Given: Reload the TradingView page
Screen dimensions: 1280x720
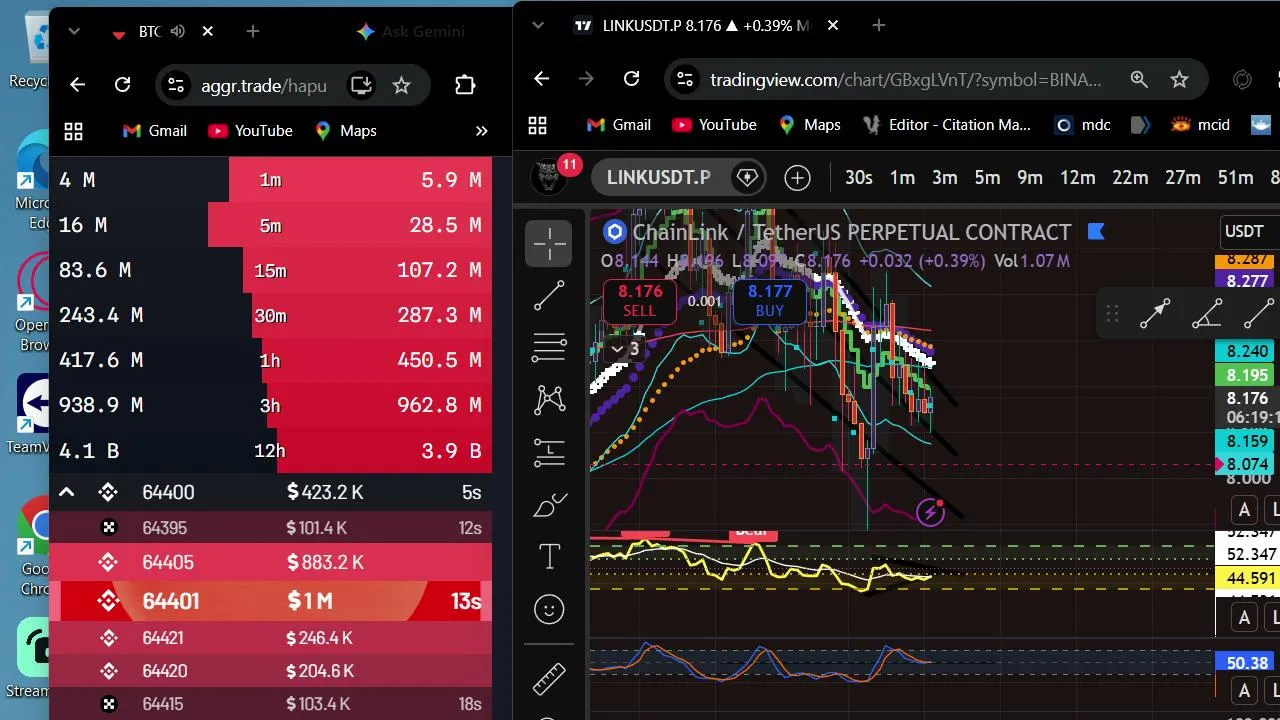Looking at the screenshot, I should tap(631, 79).
